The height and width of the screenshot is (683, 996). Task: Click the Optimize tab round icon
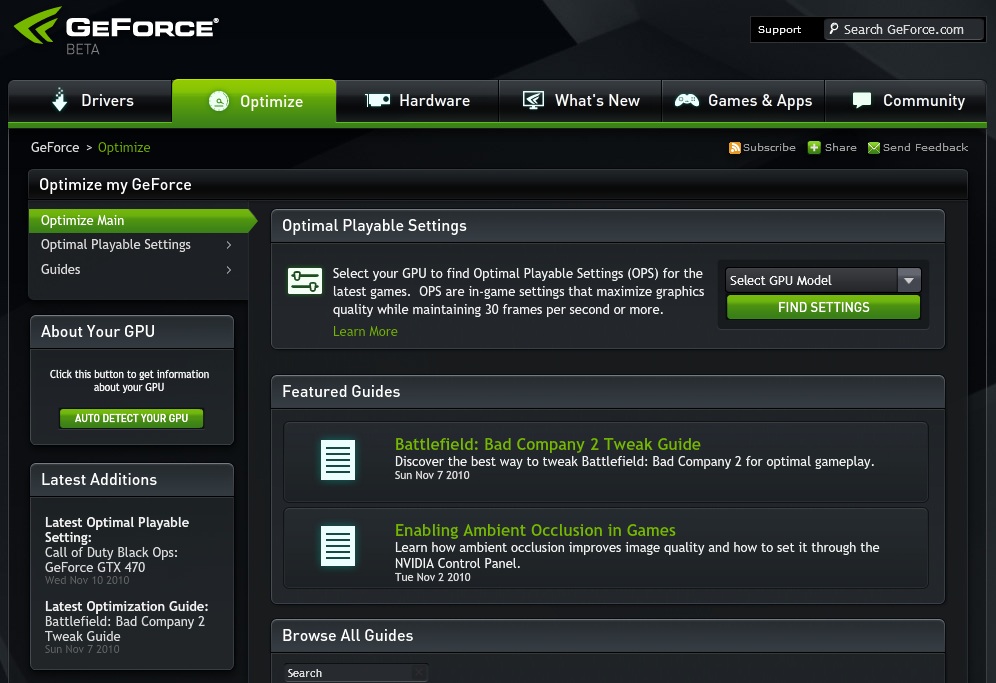coord(219,101)
